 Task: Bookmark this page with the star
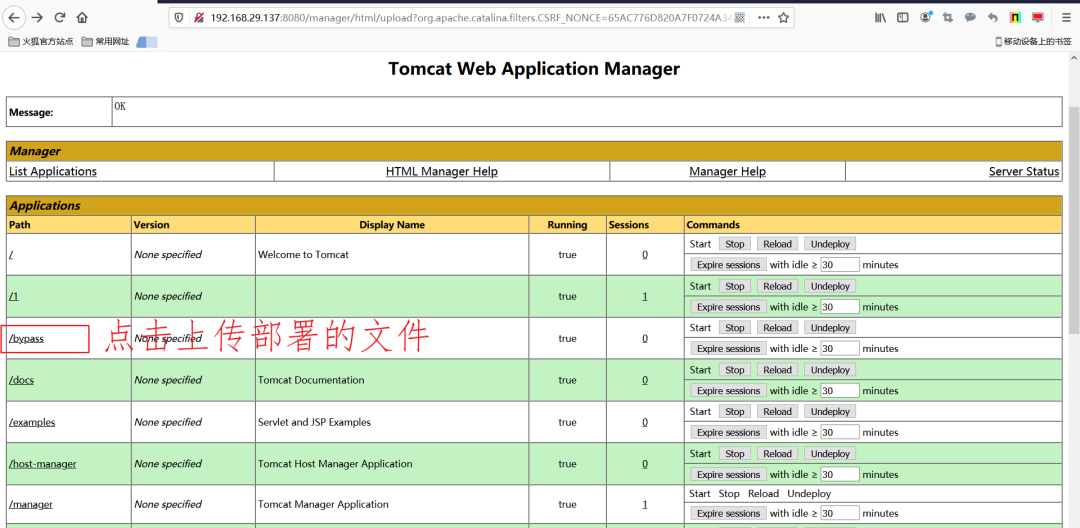click(x=783, y=18)
